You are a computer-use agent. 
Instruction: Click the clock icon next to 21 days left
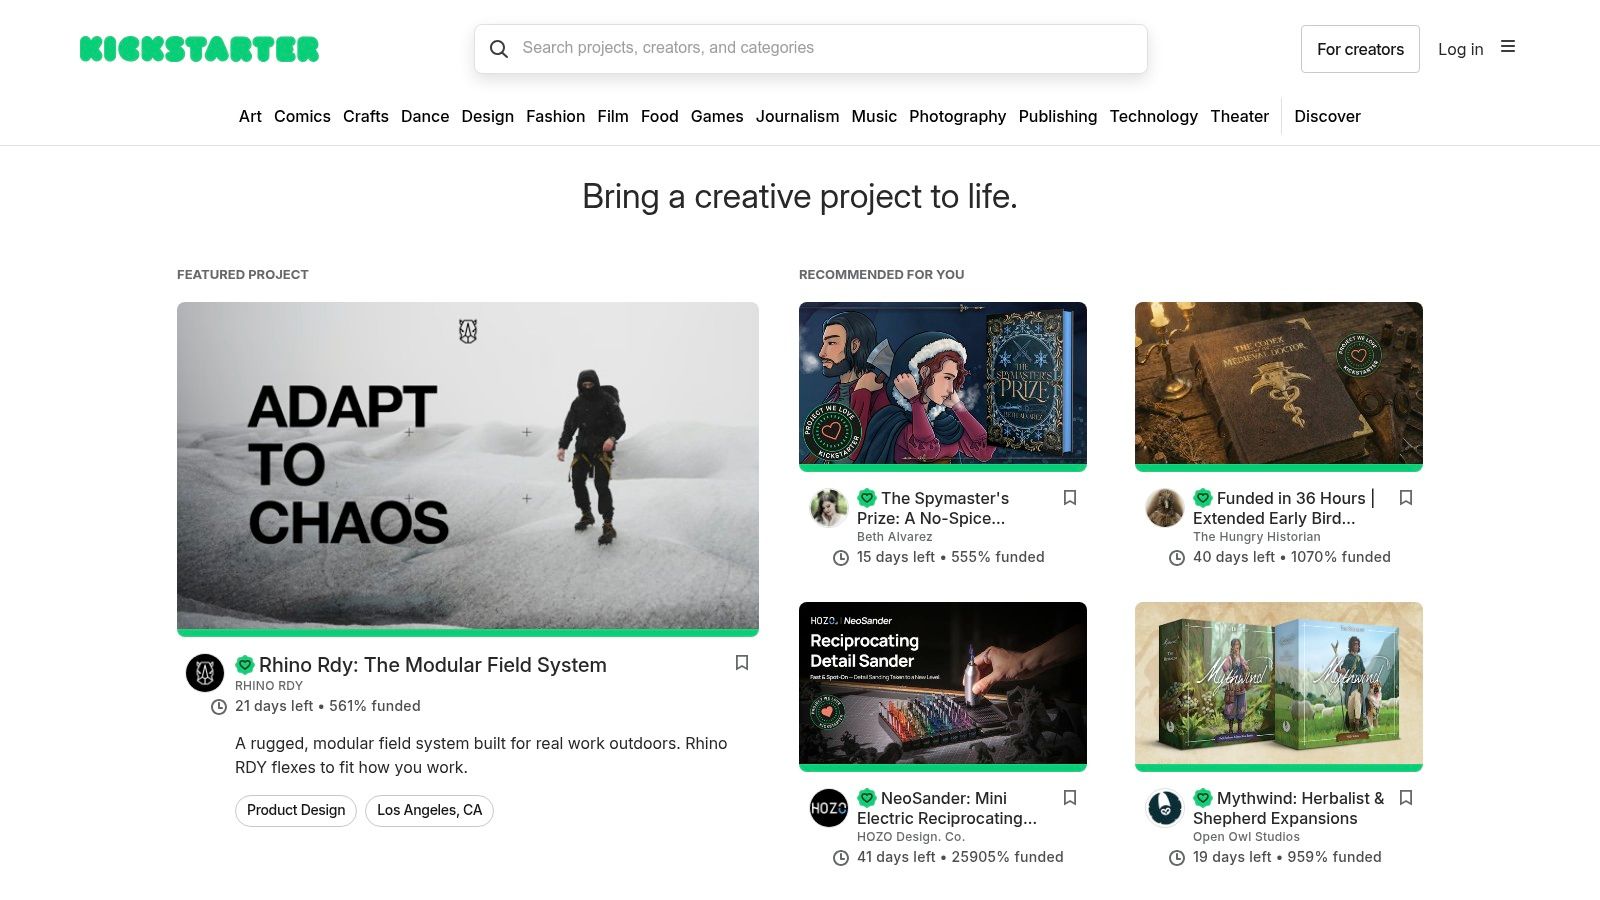point(217,706)
